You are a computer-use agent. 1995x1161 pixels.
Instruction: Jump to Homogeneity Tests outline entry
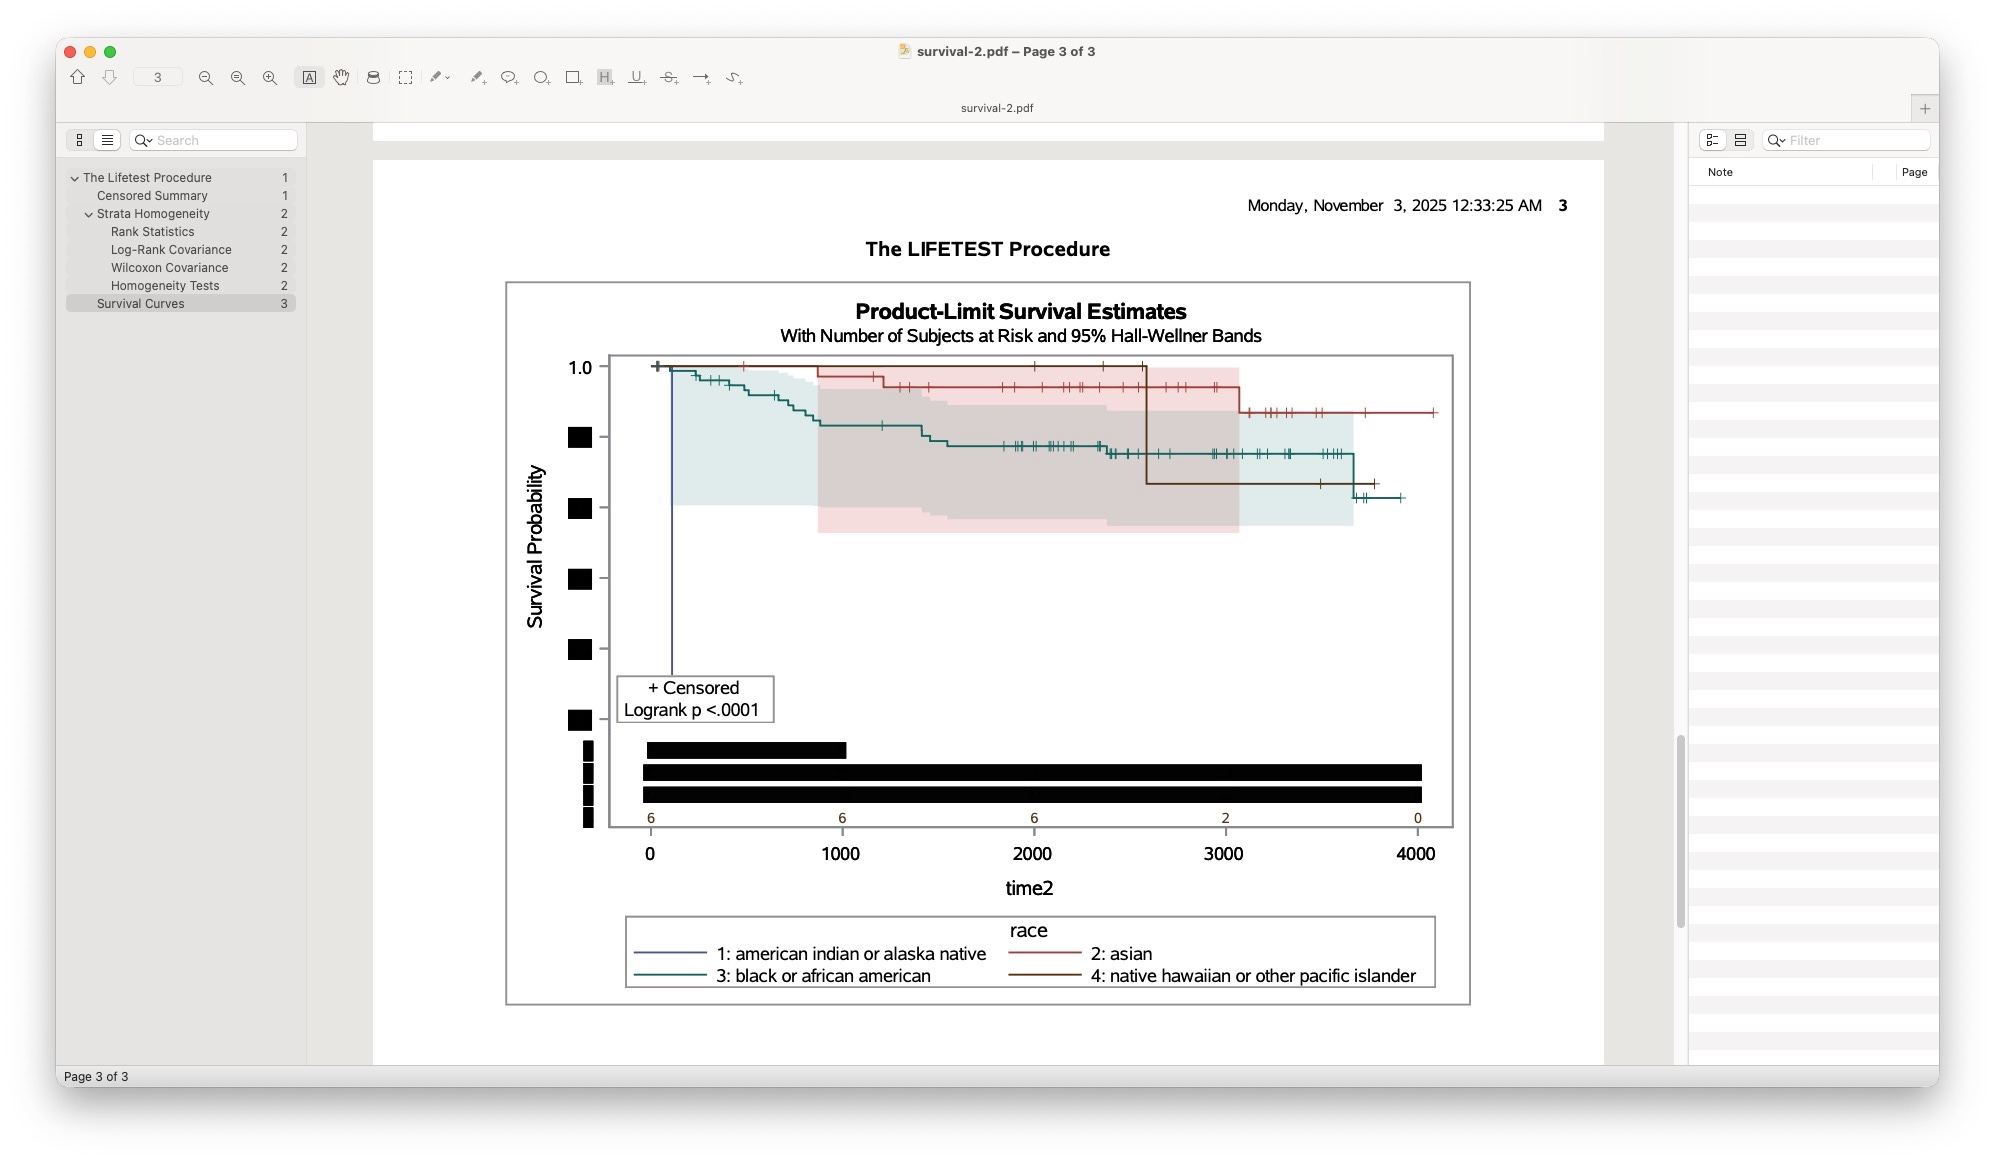(x=165, y=286)
